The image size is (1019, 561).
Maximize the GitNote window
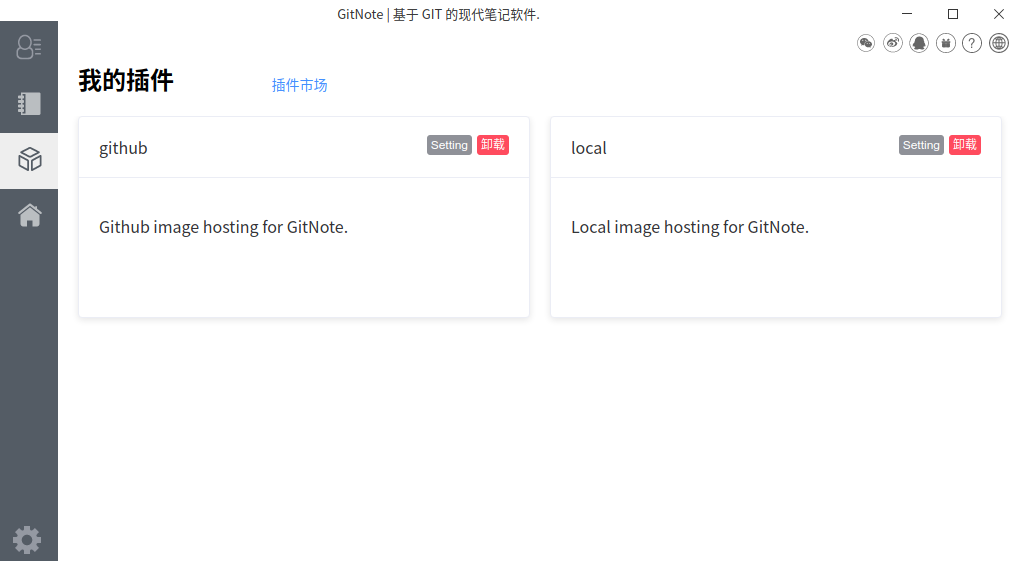coord(953,14)
